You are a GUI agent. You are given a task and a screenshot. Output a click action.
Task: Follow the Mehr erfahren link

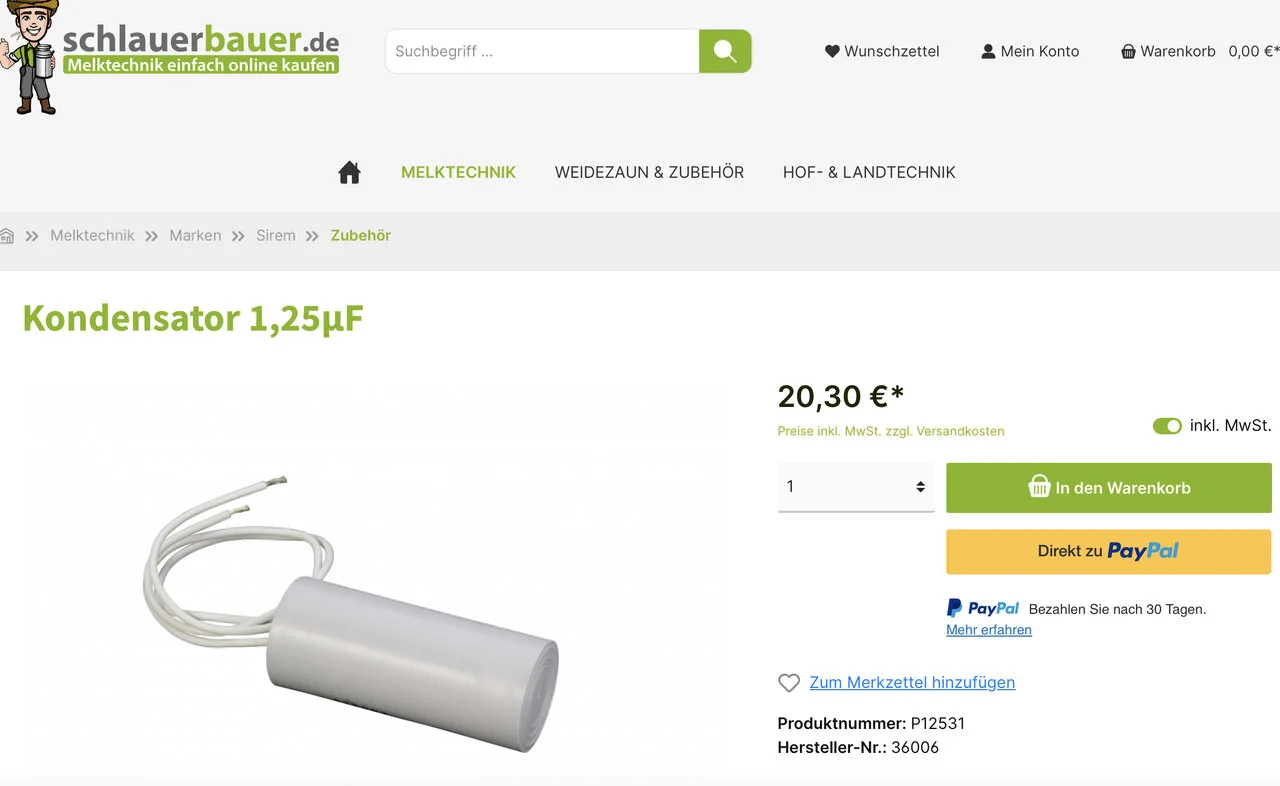pyautogui.click(x=989, y=630)
